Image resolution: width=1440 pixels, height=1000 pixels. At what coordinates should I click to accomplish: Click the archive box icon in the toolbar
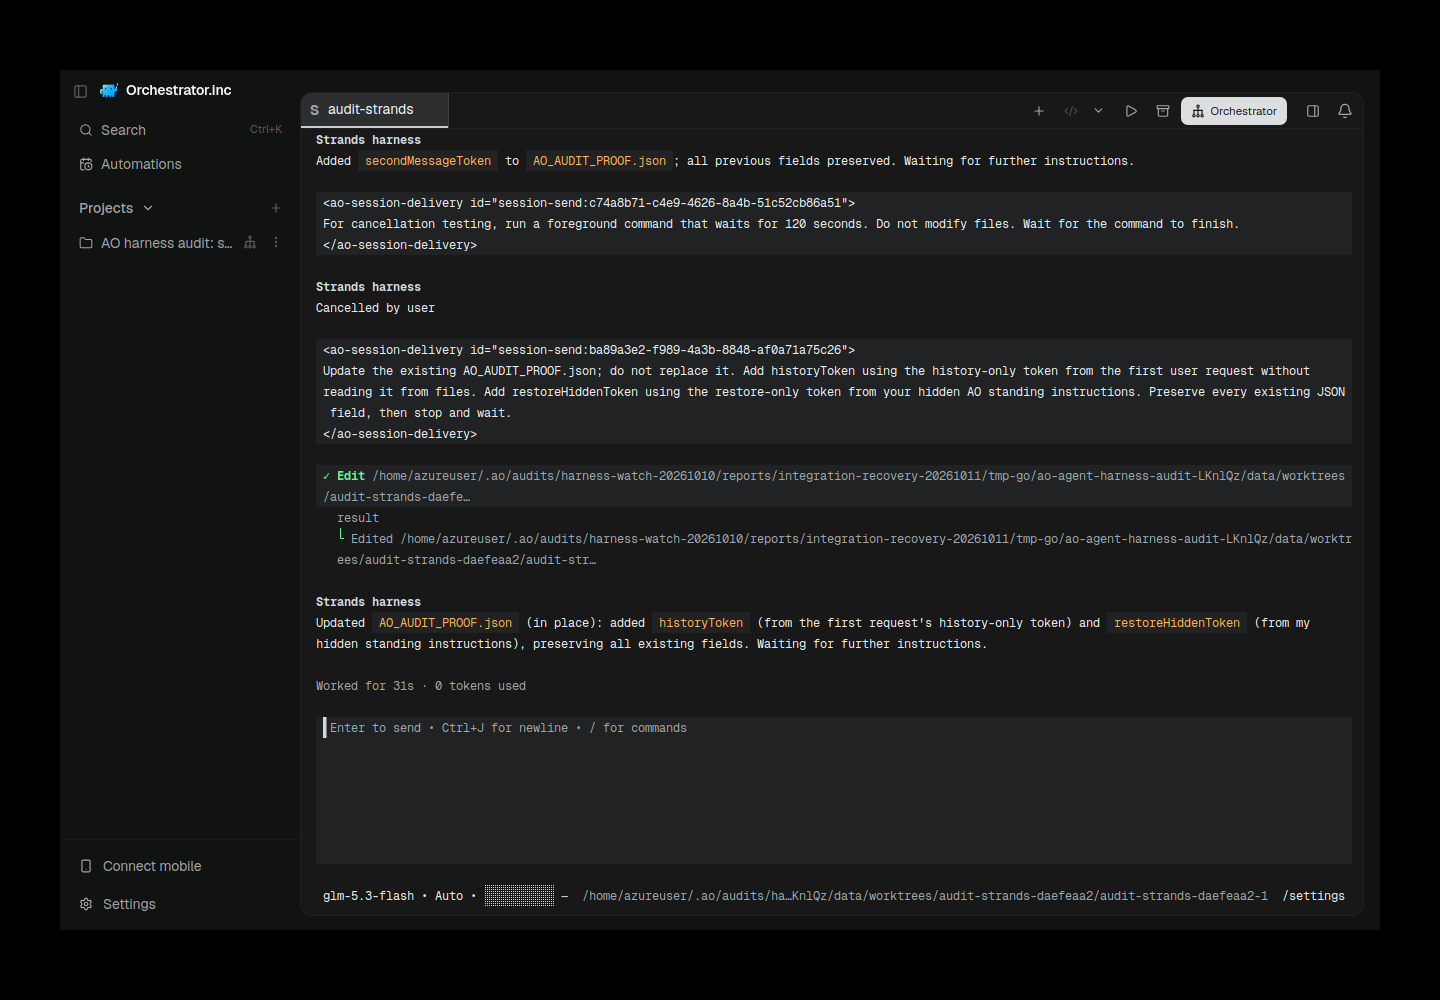tap(1163, 111)
